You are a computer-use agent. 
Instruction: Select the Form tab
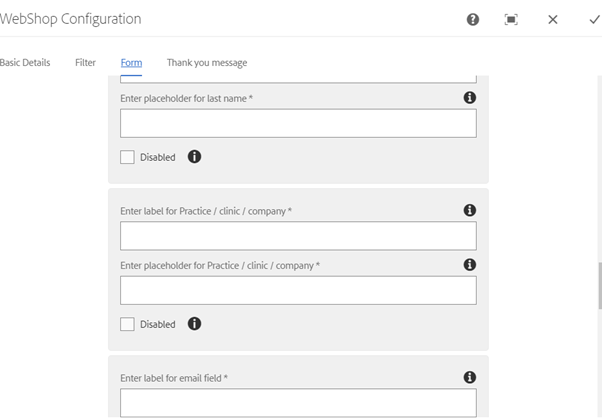coord(131,63)
